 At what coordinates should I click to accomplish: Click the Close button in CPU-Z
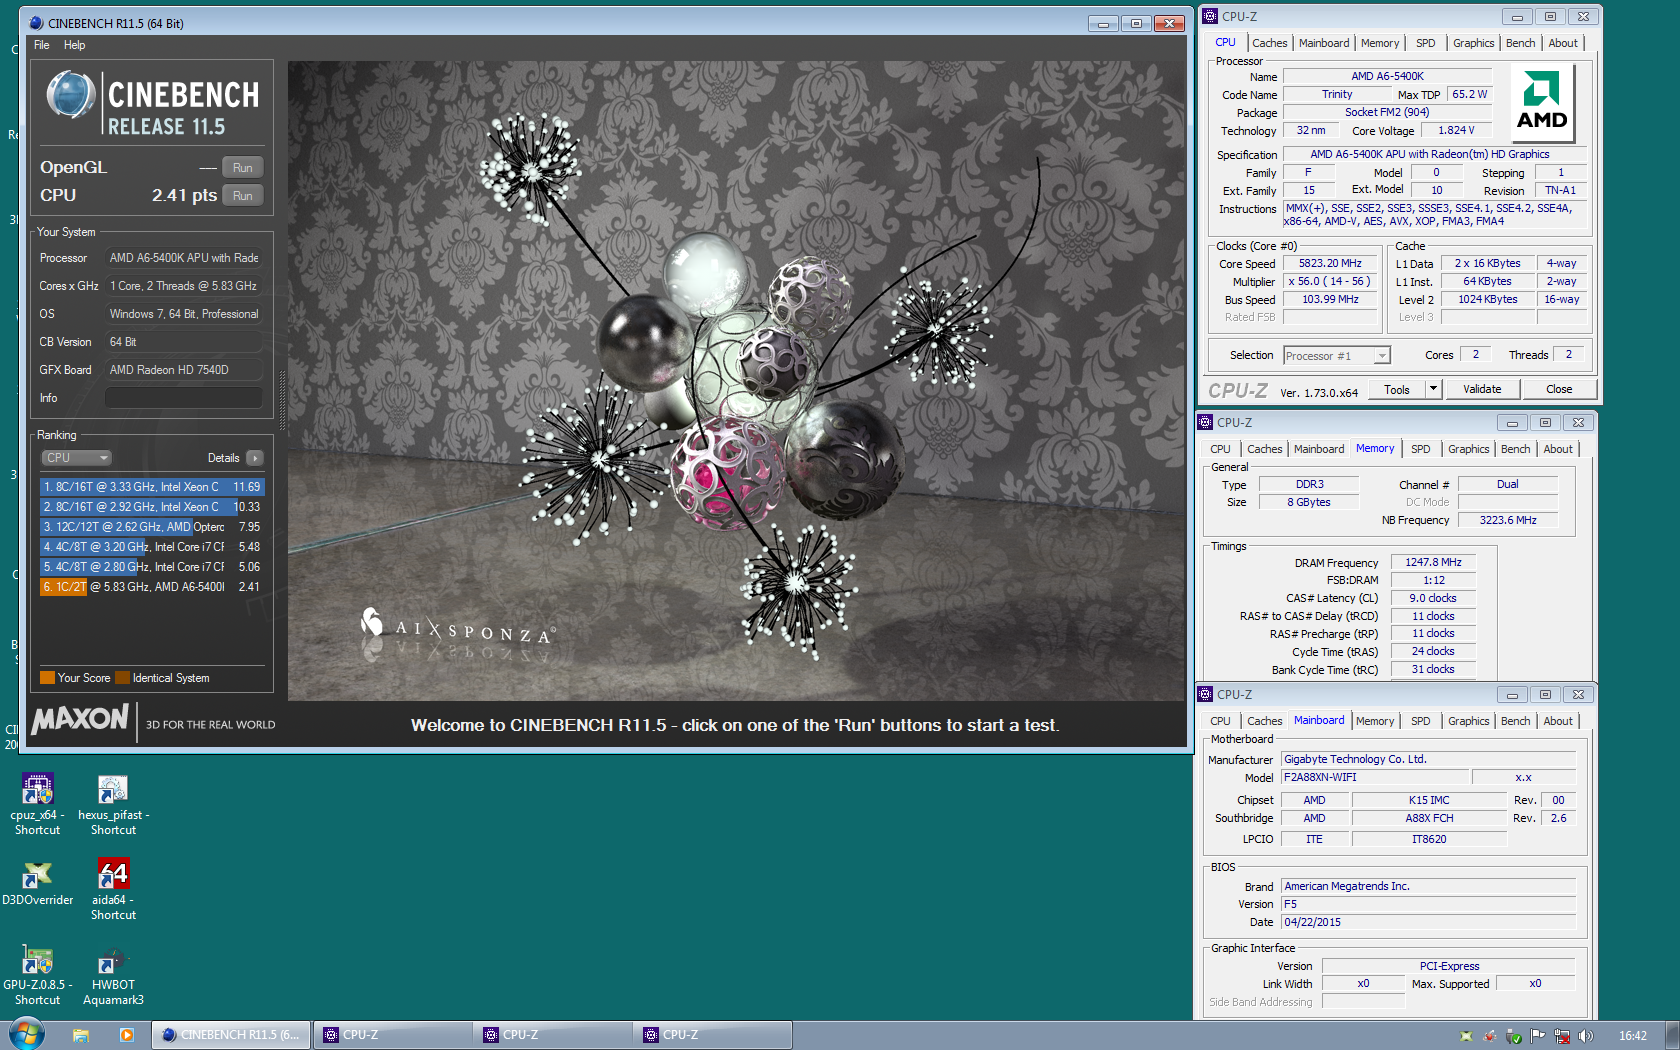[x=1559, y=389]
